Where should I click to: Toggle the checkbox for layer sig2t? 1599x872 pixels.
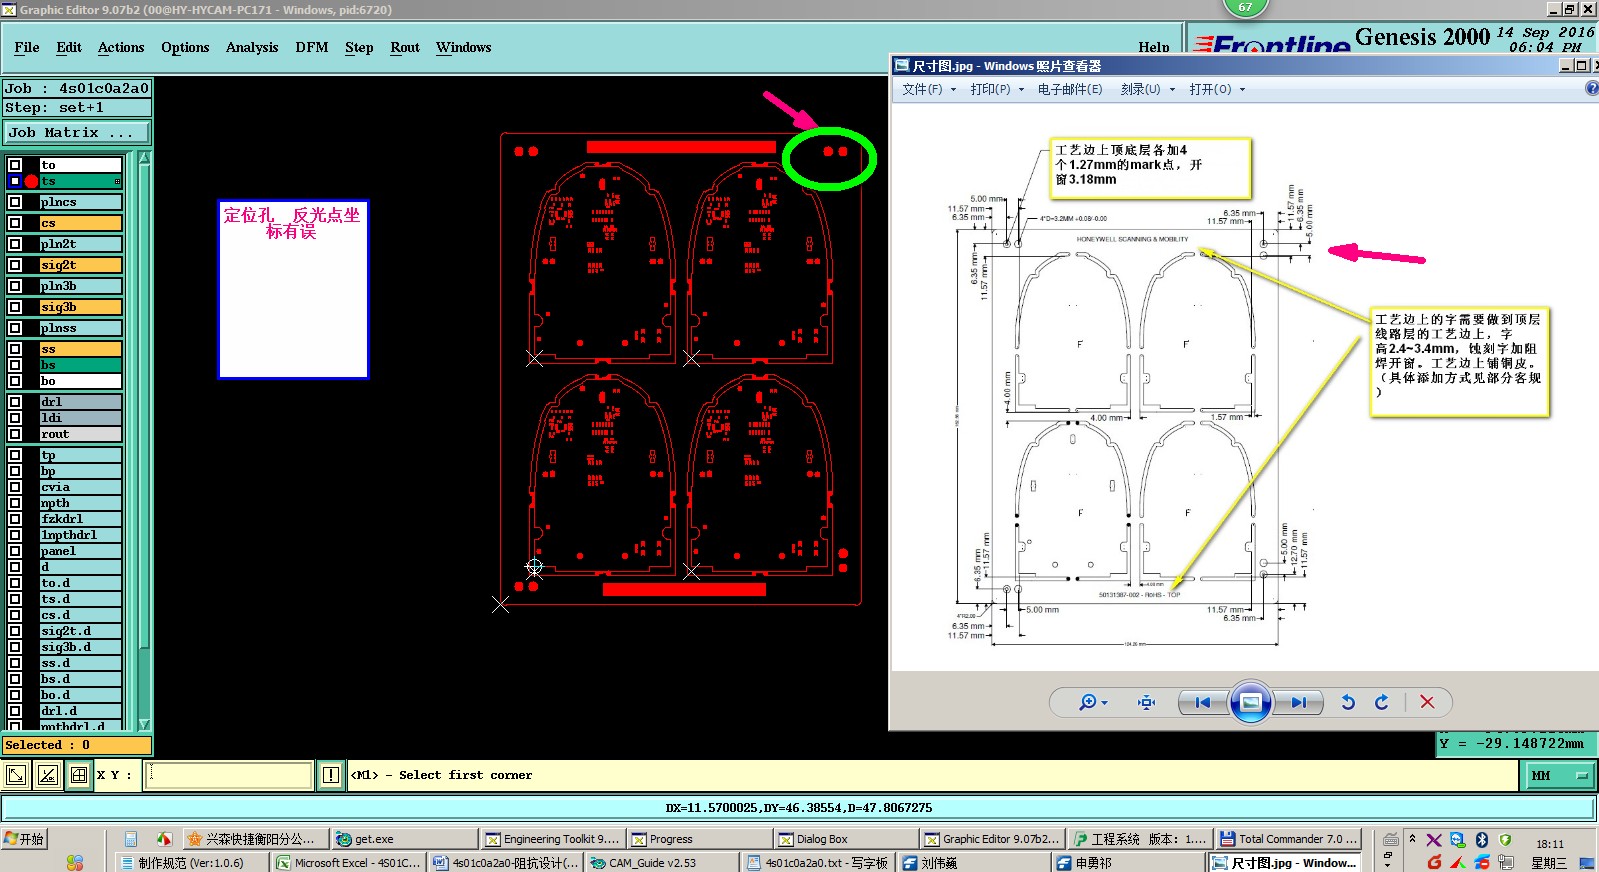[15, 265]
